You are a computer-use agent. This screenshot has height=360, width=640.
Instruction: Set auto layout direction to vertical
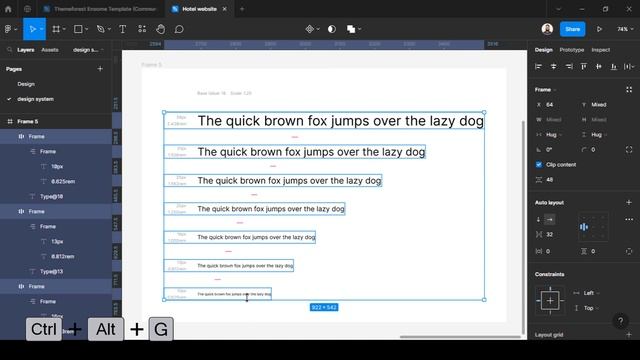click(x=538, y=220)
